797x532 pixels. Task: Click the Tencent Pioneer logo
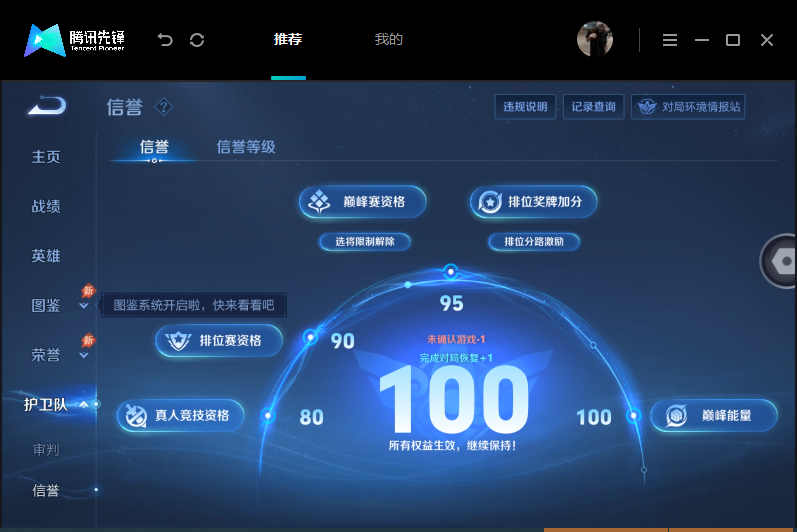(74, 40)
